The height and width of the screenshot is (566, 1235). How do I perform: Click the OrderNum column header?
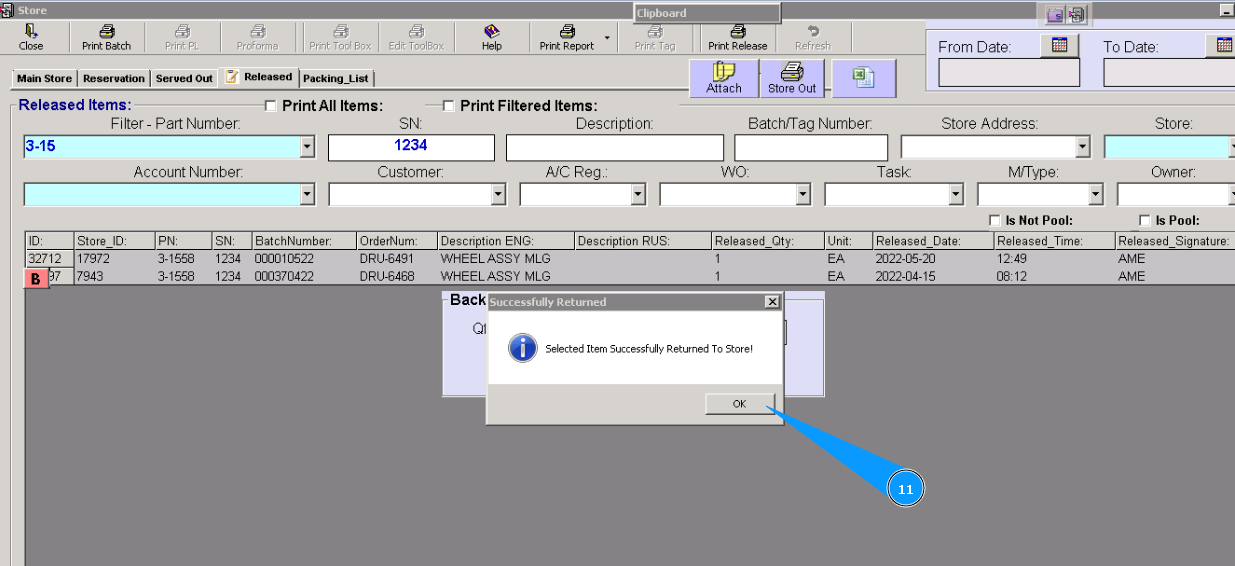397,241
